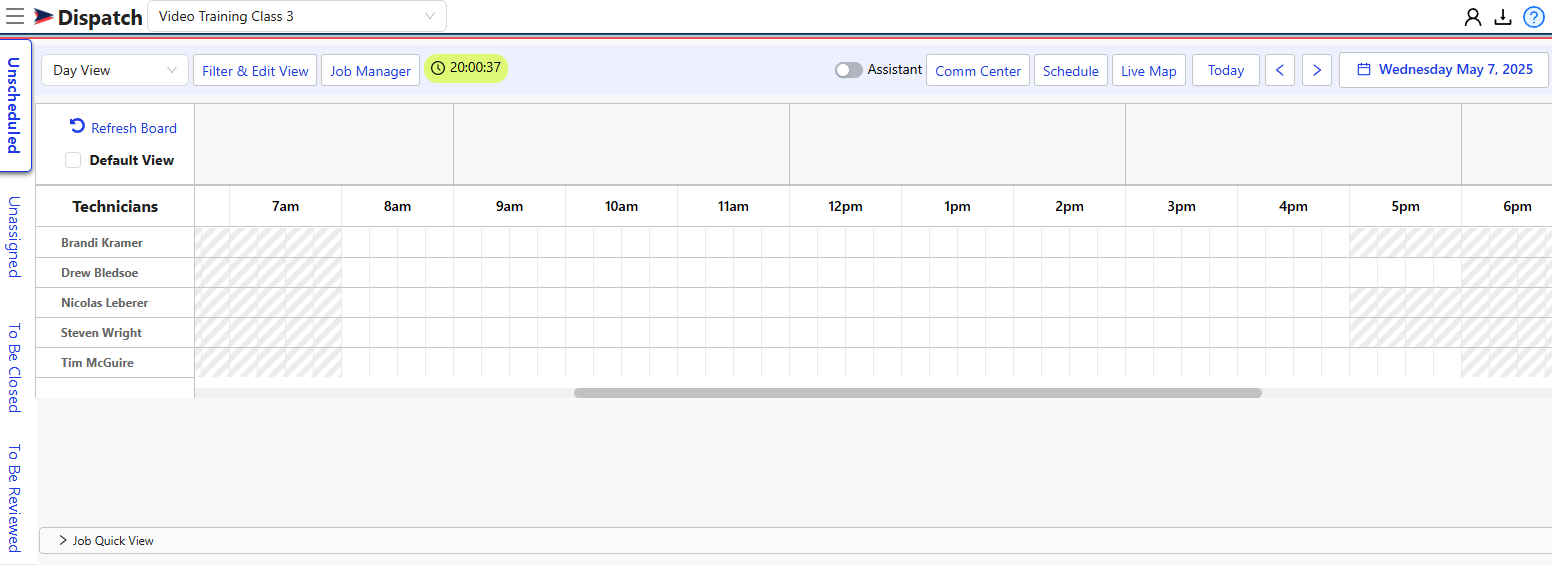This screenshot has height=571, width=1552.
Task: Open the Unassigned side tab
Action: tap(14, 237)
